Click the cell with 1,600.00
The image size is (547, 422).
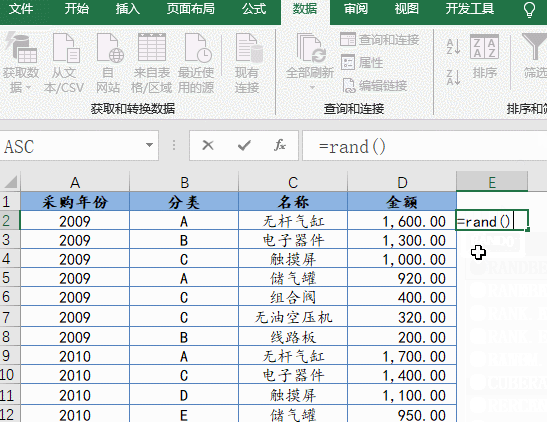(x=402, y=221)
